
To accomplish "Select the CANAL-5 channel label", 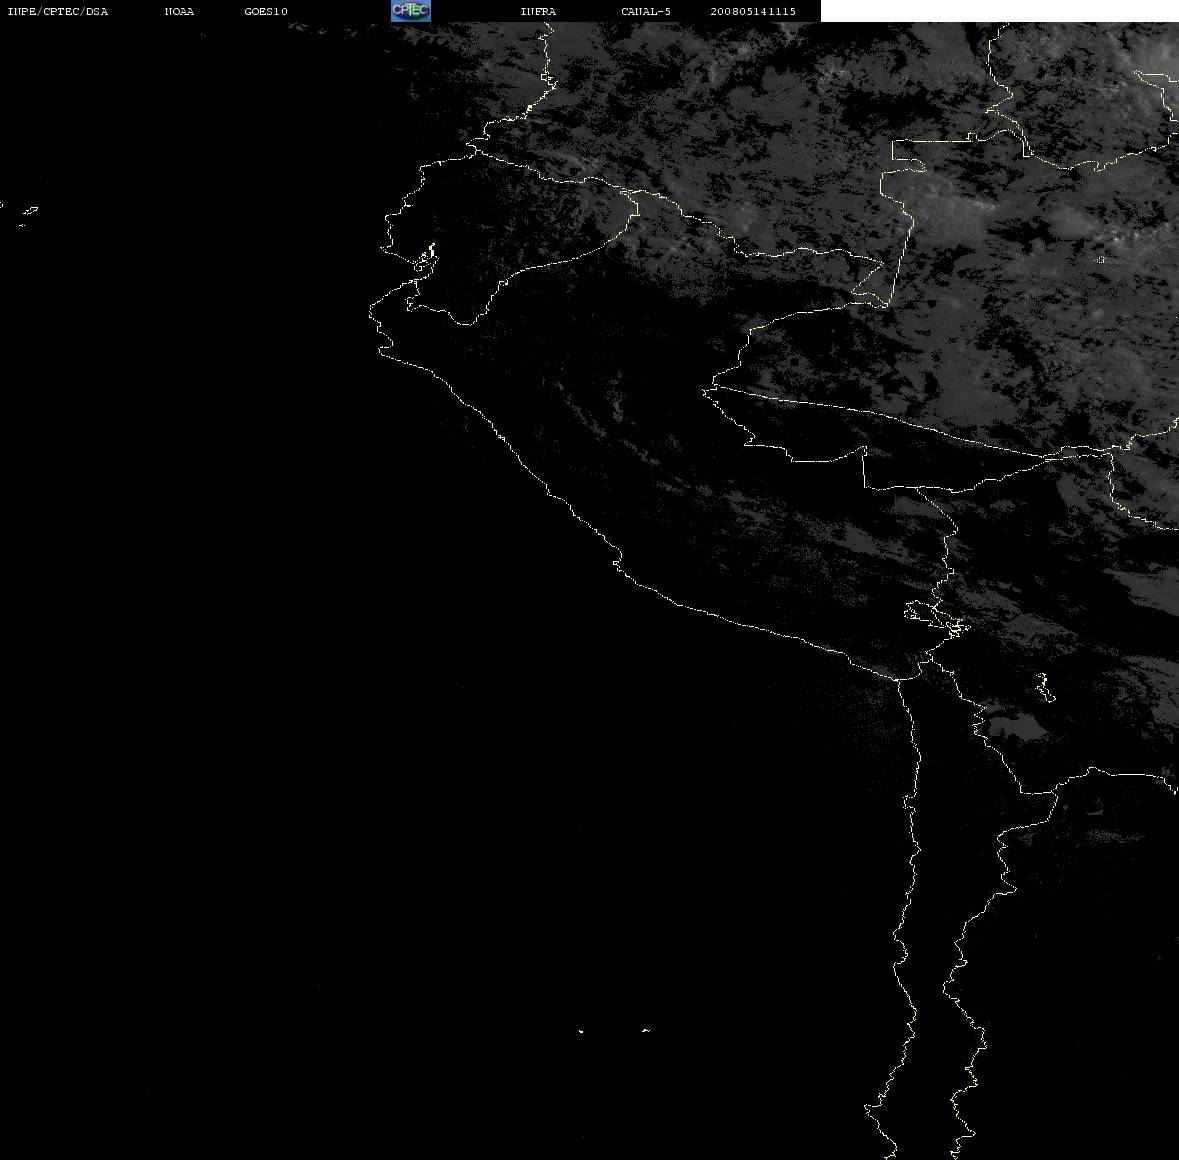I will pyautogui.click(x=646, y=11).
